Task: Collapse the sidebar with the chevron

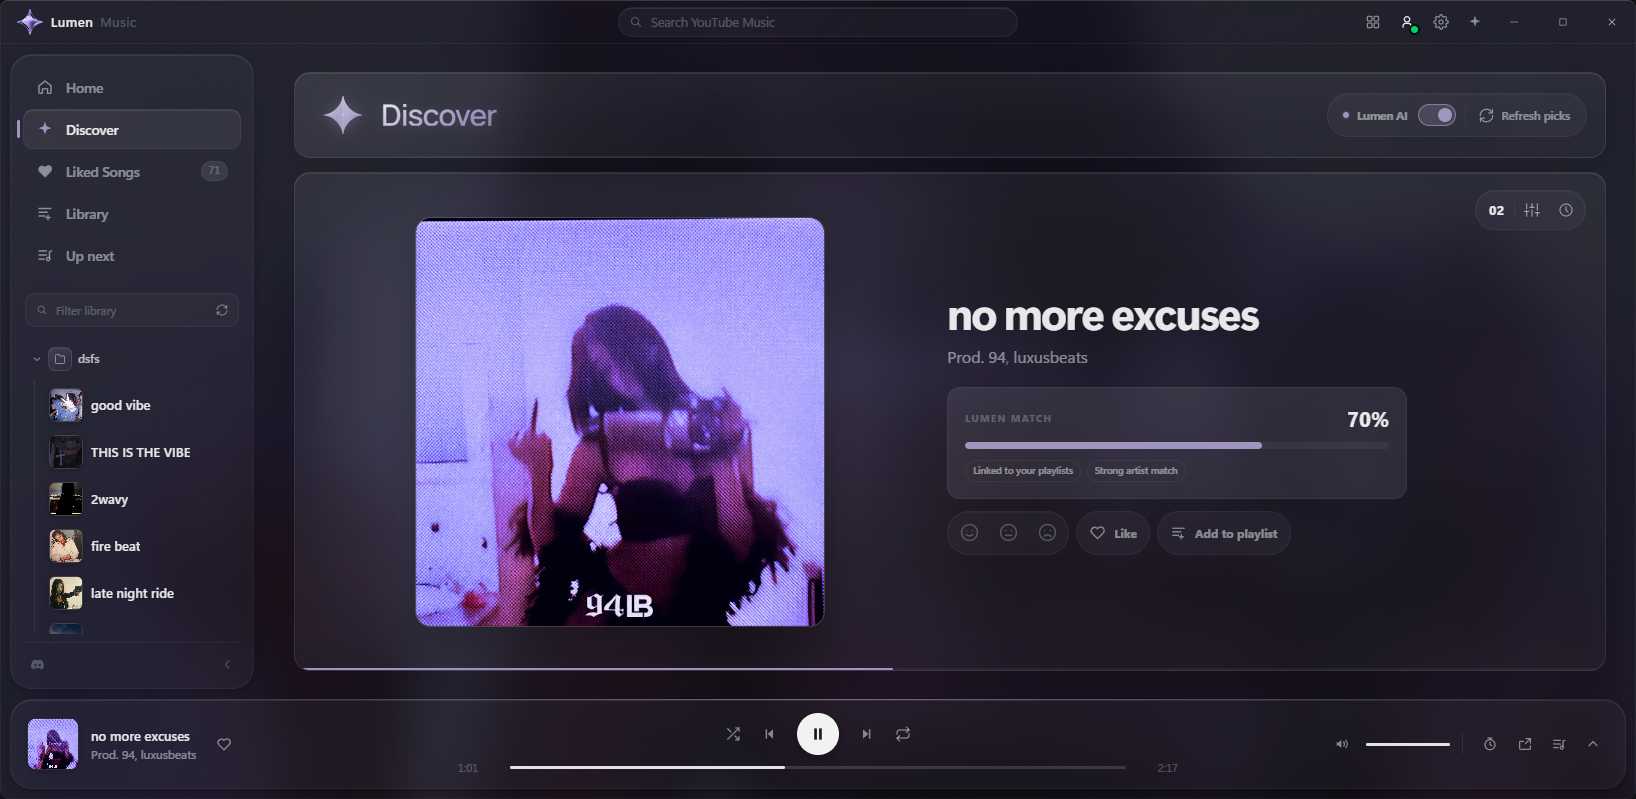Action: coord(227,664)
